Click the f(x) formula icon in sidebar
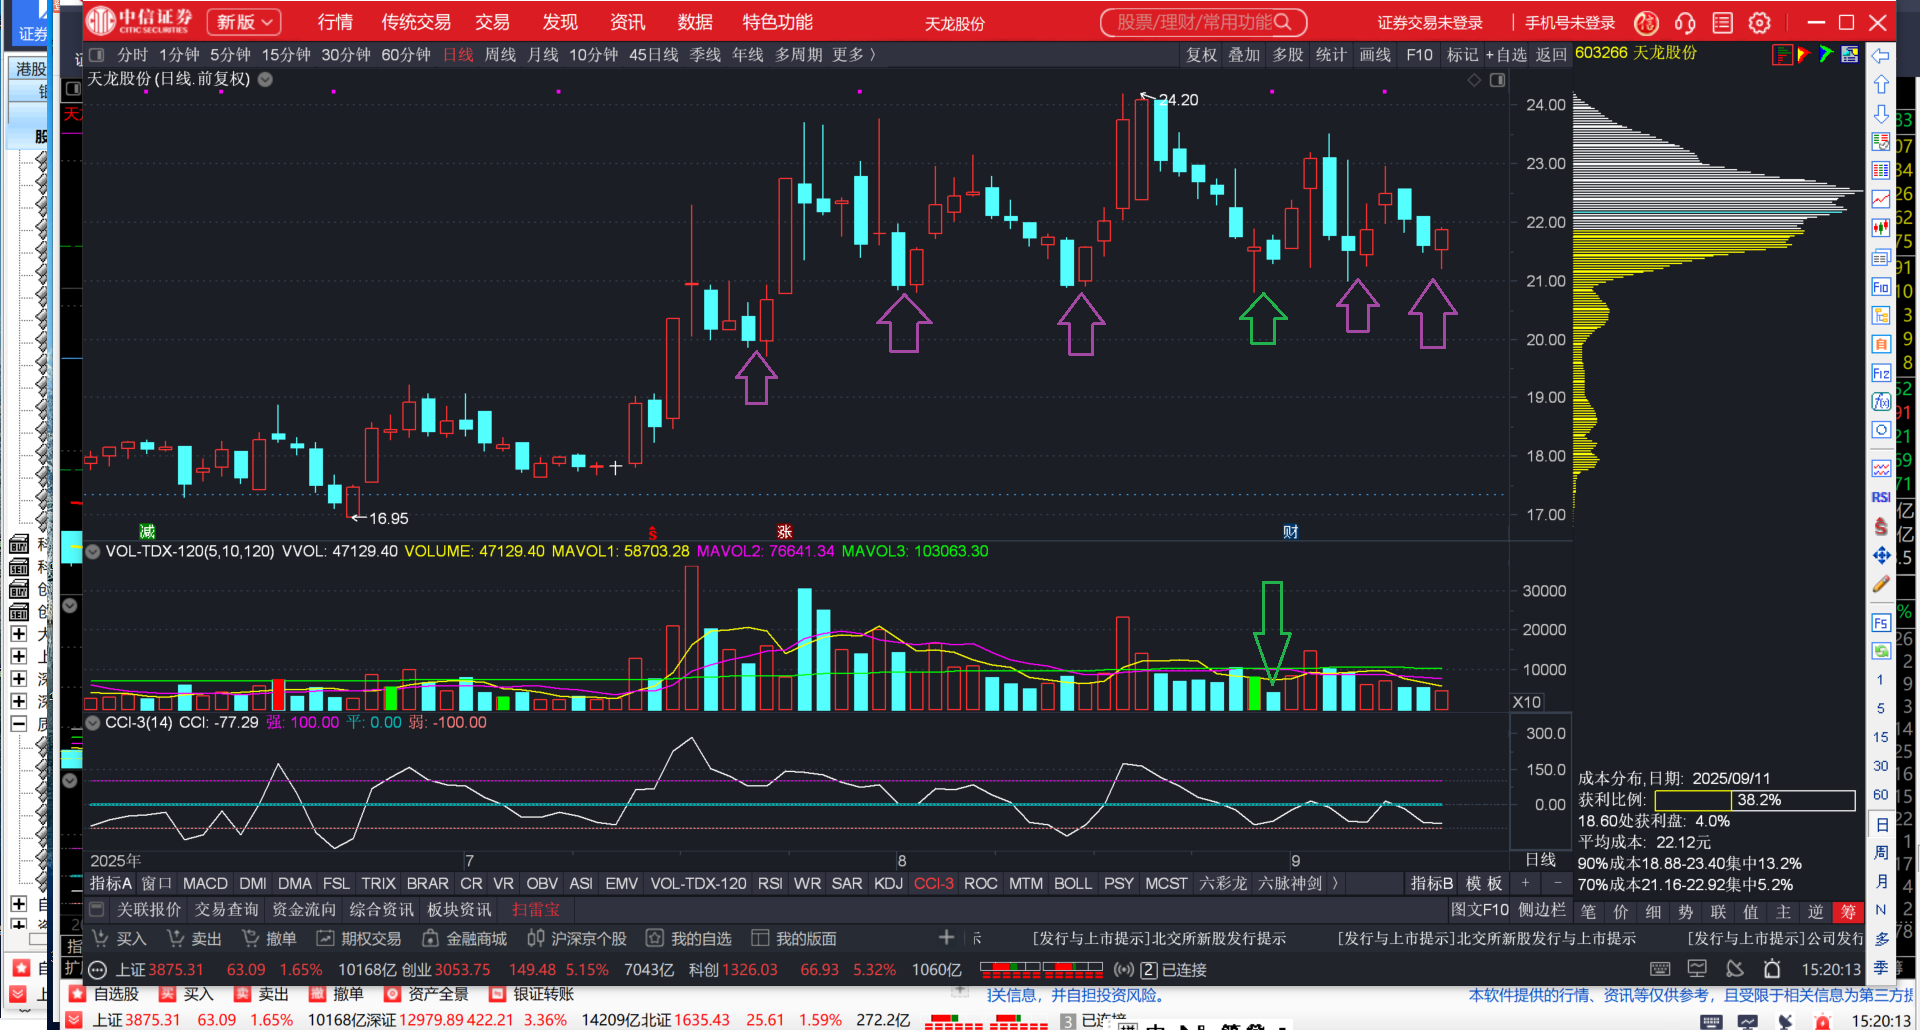This screenshot has width=1920, height=1030. [x=1881, y=402]
